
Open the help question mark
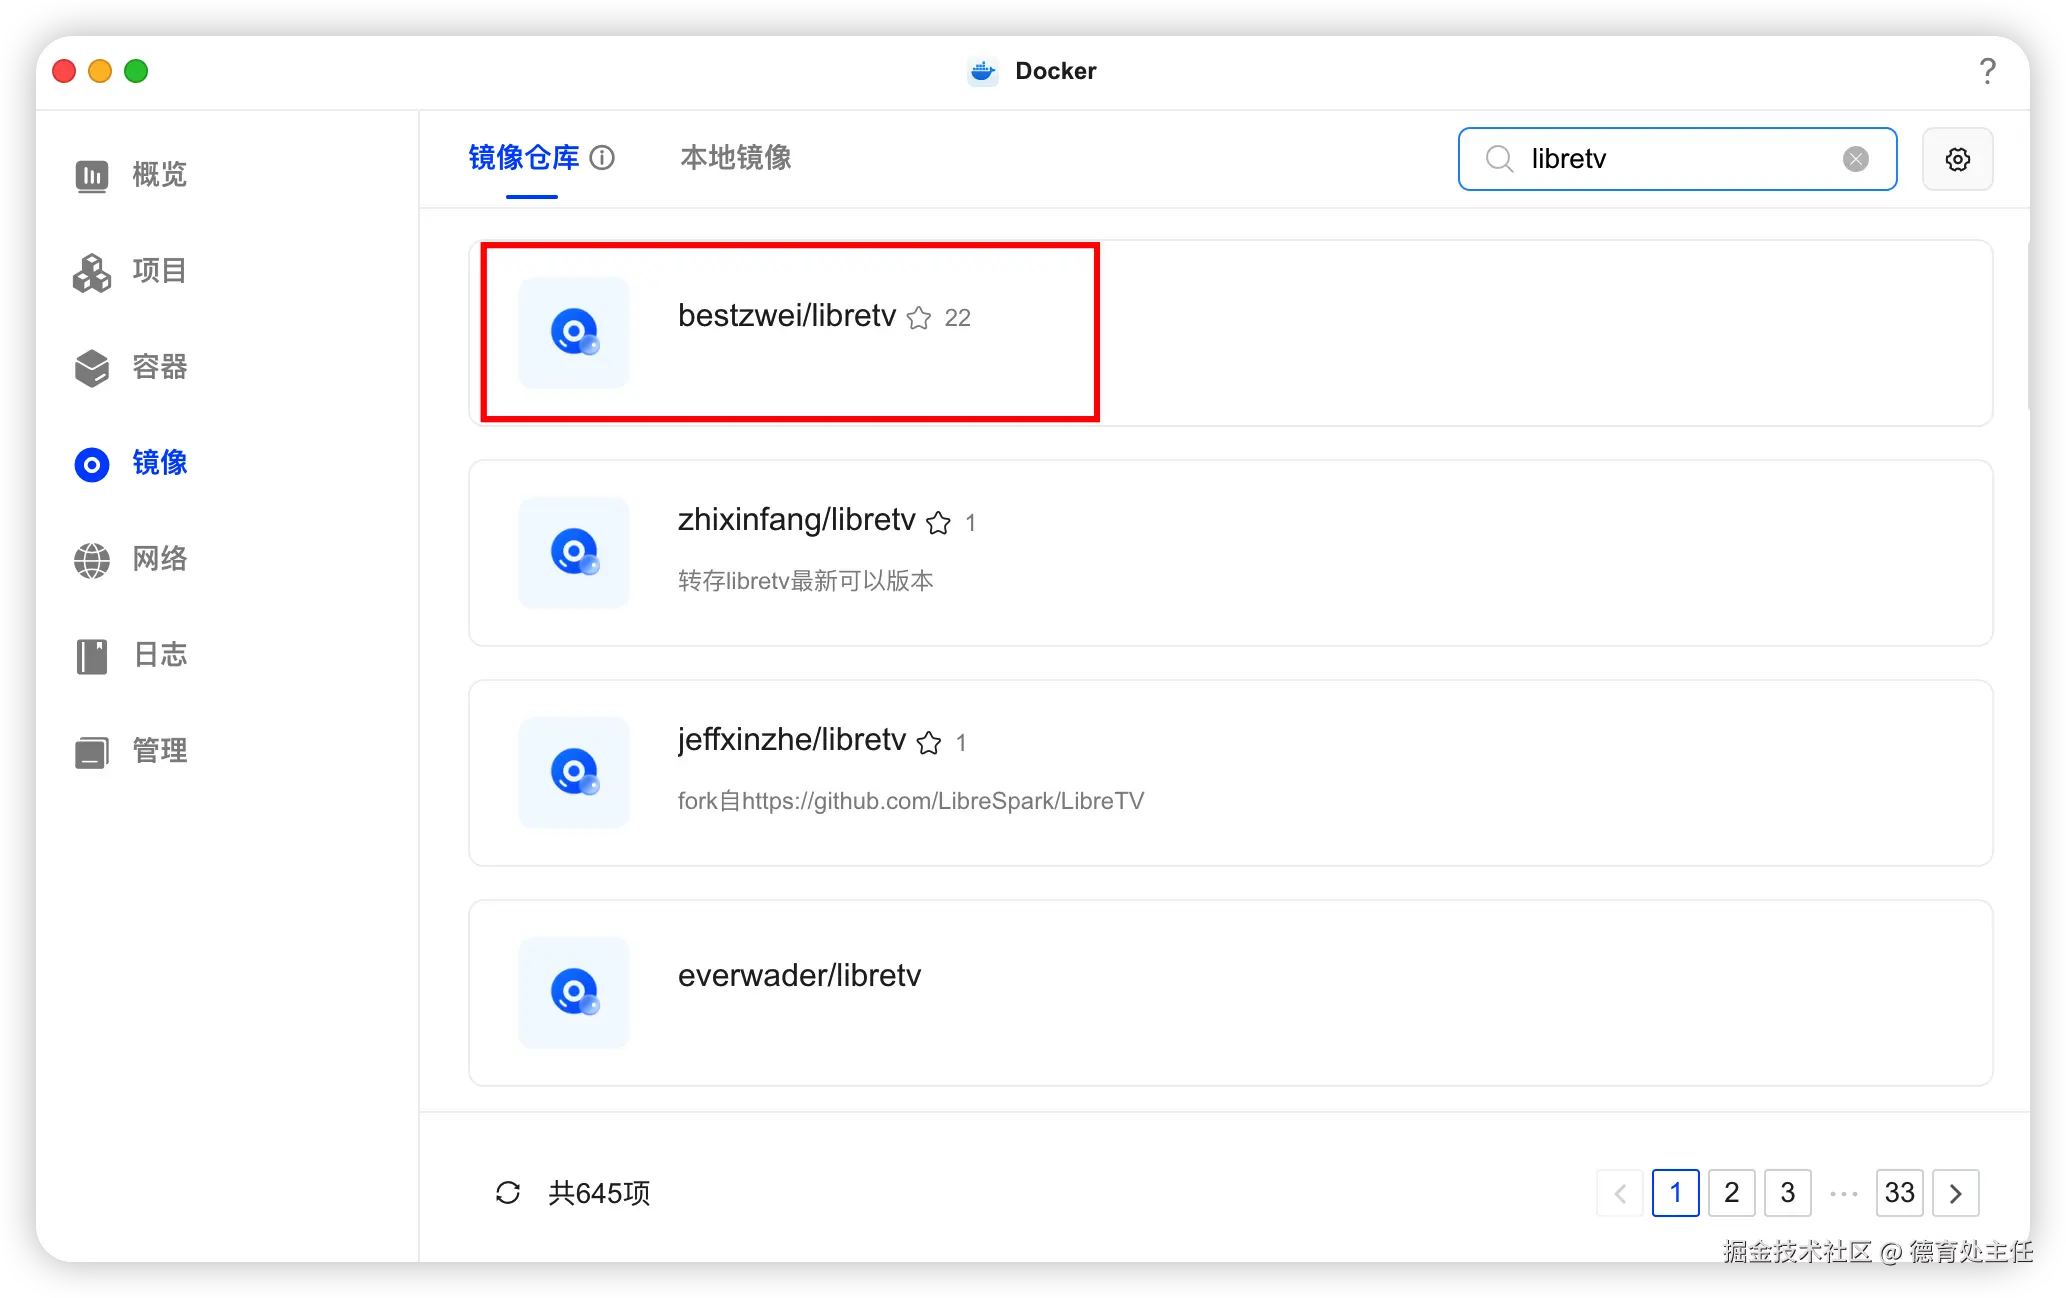pos(1987,71)
